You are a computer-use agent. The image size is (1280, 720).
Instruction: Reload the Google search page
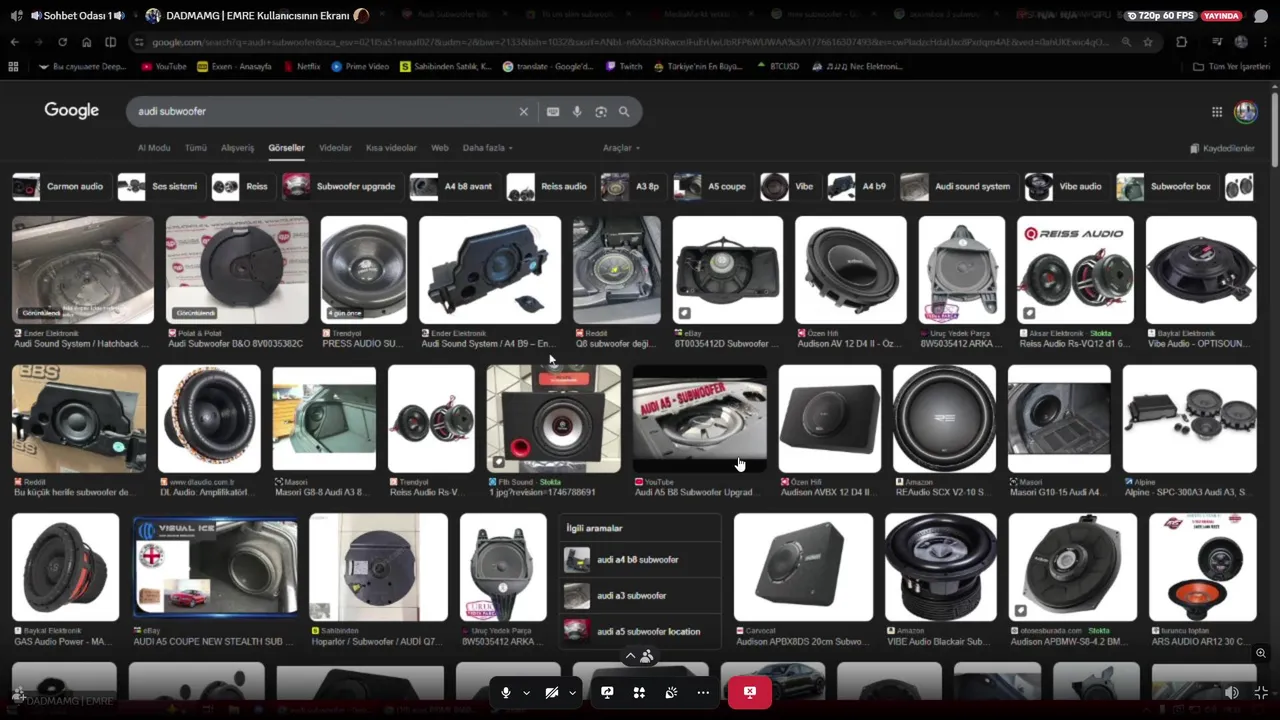(x=62, y=42)
